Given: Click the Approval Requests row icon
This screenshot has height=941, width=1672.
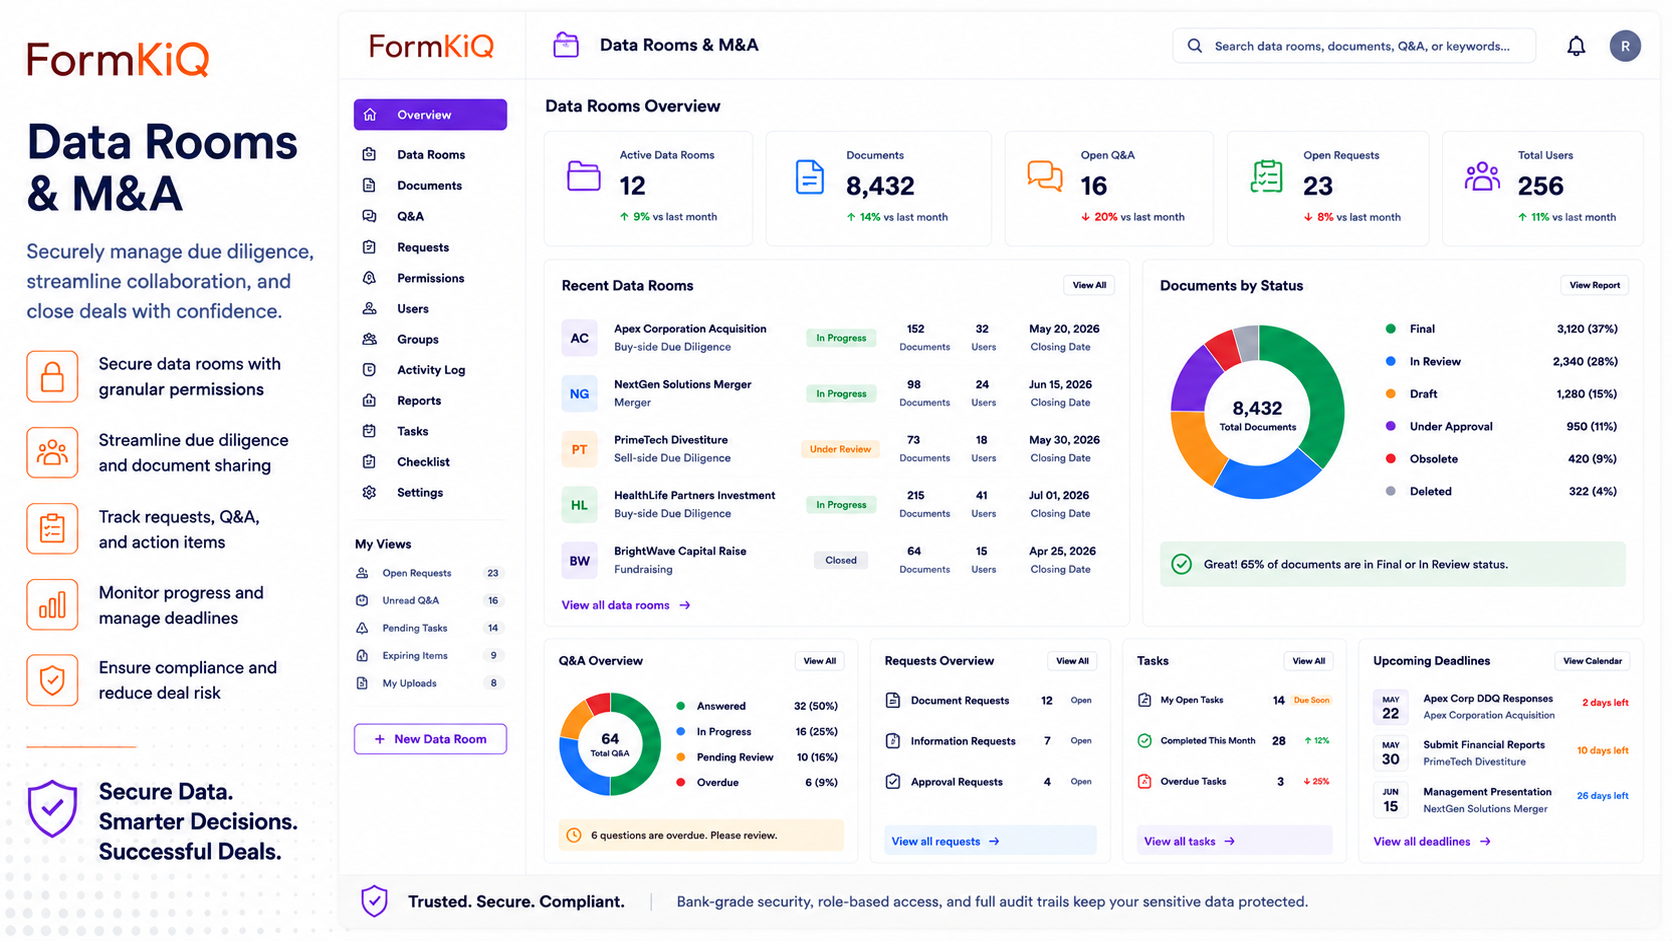Looking at the screenshot, I should [893, 782].
